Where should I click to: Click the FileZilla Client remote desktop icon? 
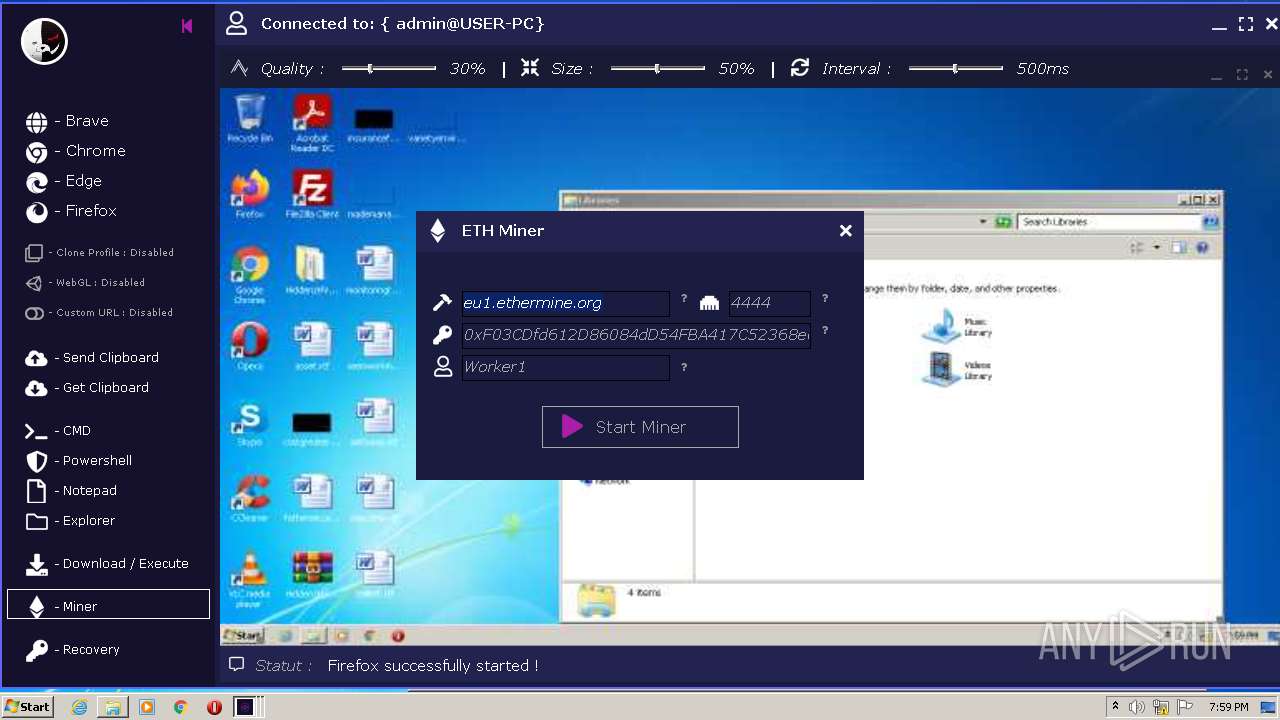[312, 195]
